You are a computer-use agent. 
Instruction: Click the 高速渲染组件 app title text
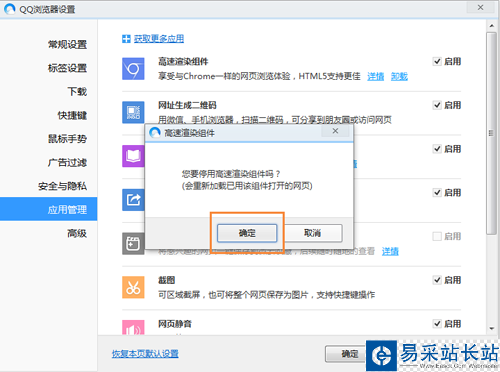point(183,61)
